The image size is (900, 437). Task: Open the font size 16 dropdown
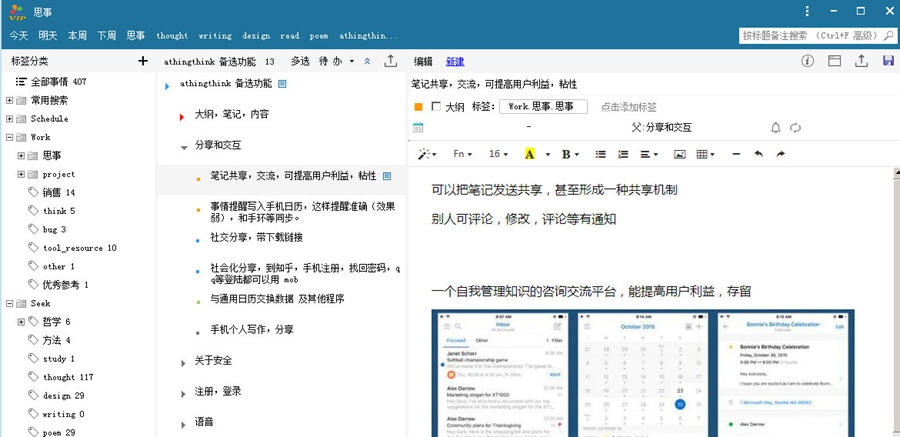497,154
